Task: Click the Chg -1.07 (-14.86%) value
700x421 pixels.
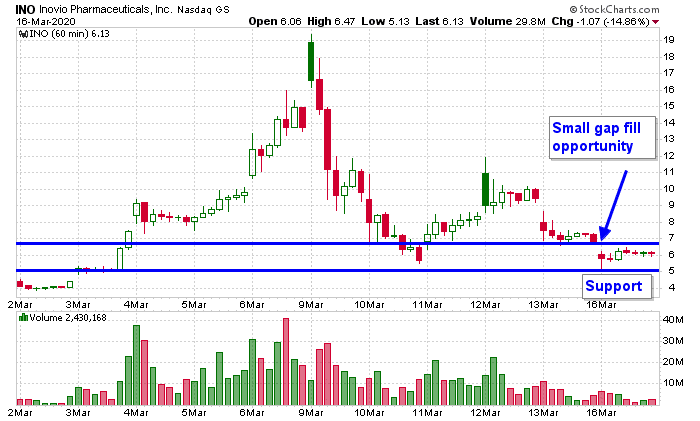Action: (600, 21)
